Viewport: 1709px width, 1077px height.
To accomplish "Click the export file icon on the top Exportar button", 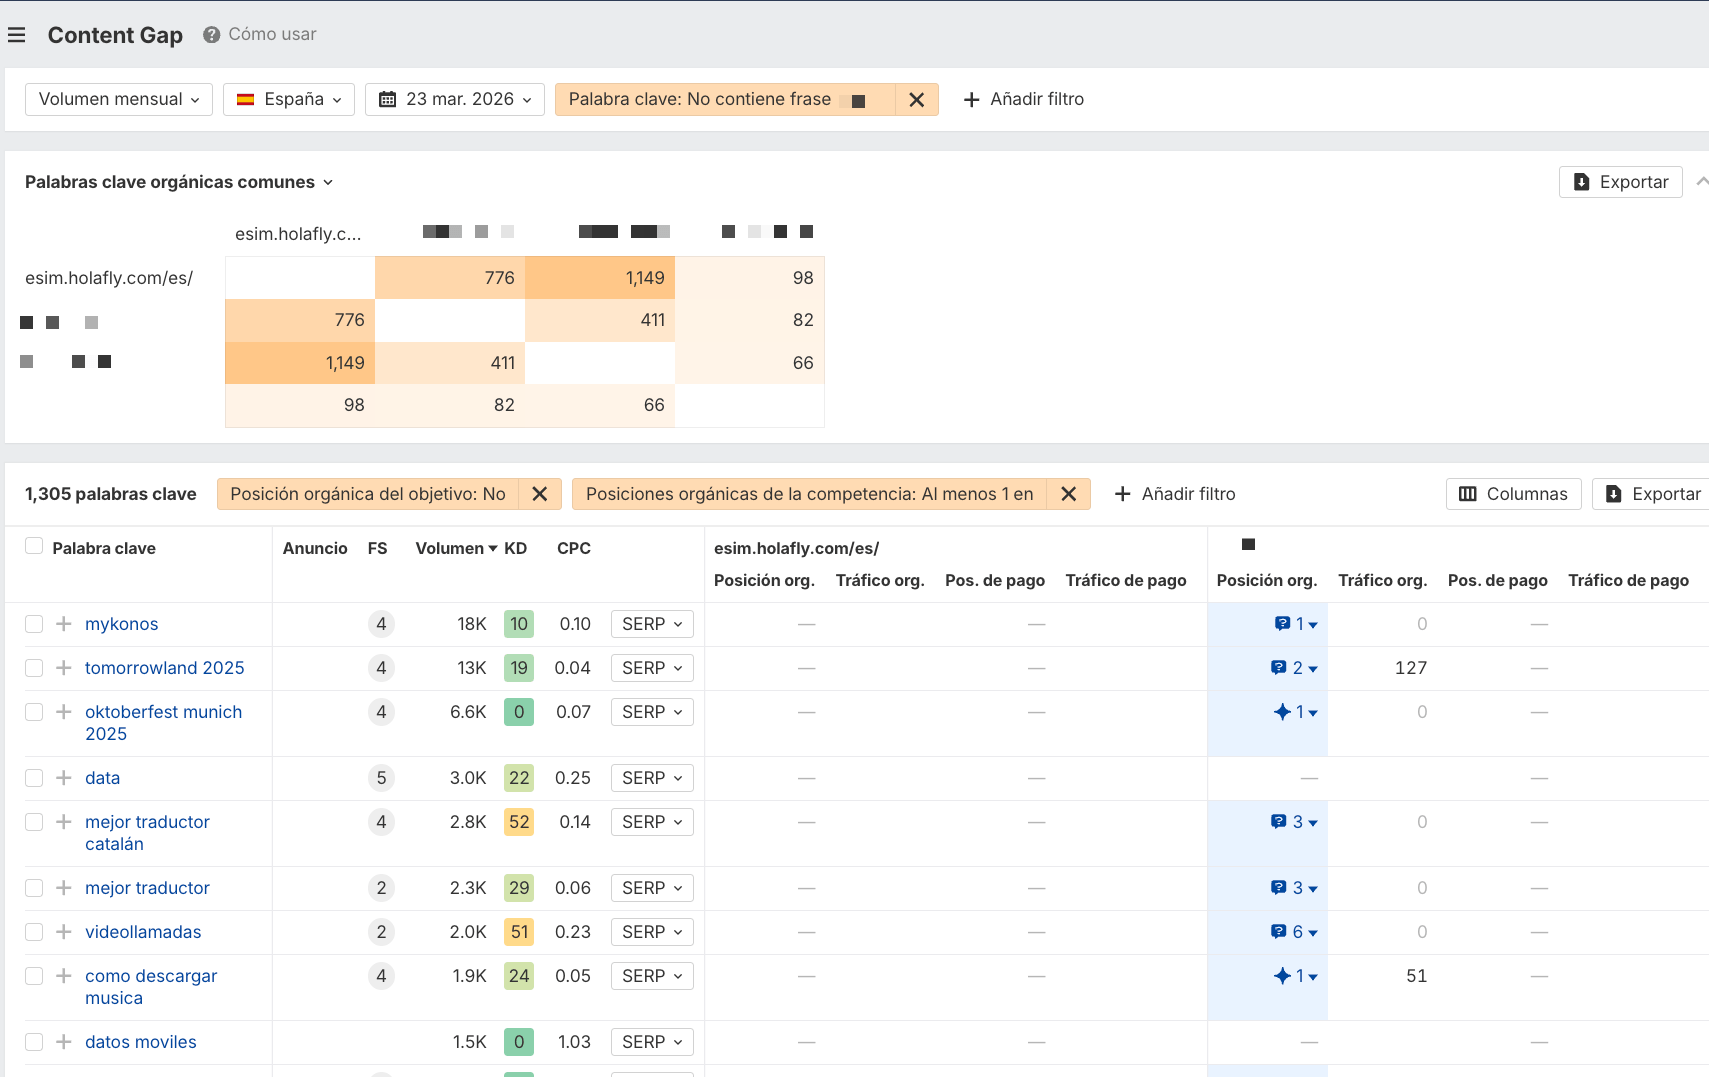I will 1581,181.
